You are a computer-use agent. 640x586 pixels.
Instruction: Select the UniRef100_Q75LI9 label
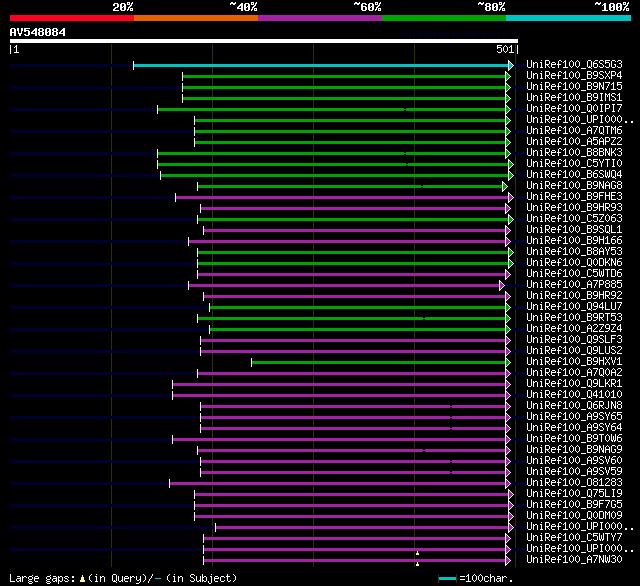pos(574,494)
